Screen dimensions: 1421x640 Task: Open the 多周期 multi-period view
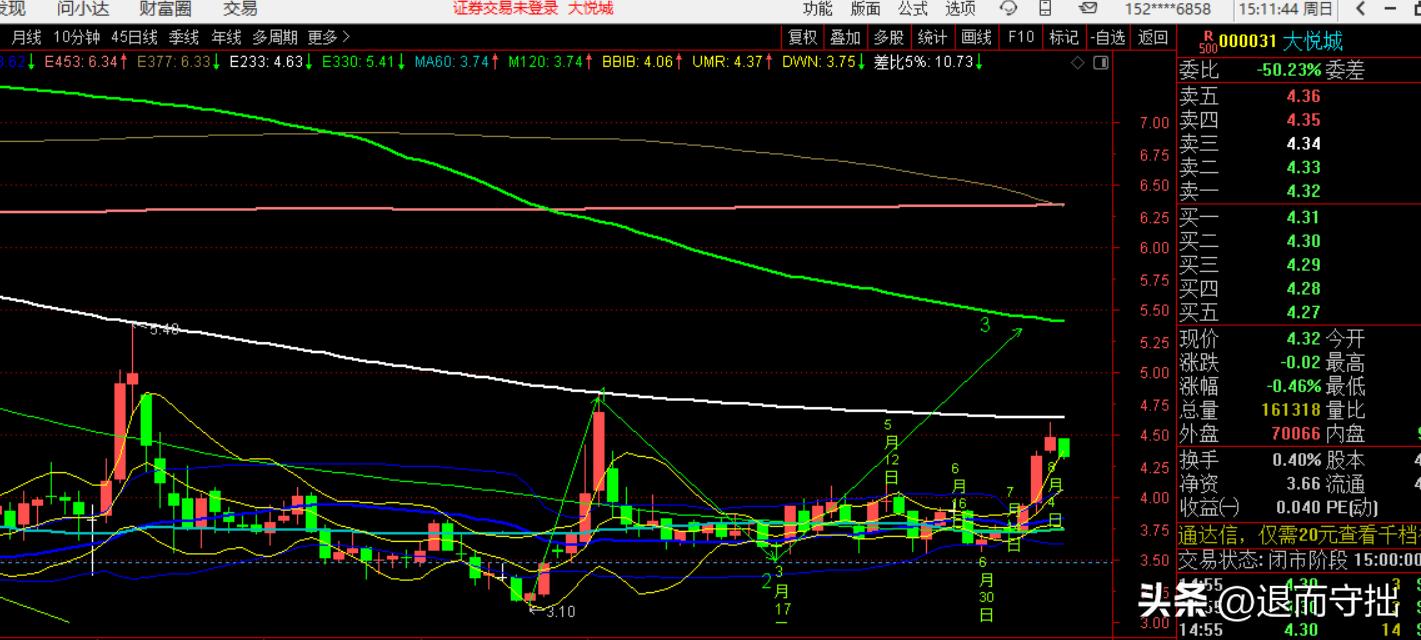274,37
